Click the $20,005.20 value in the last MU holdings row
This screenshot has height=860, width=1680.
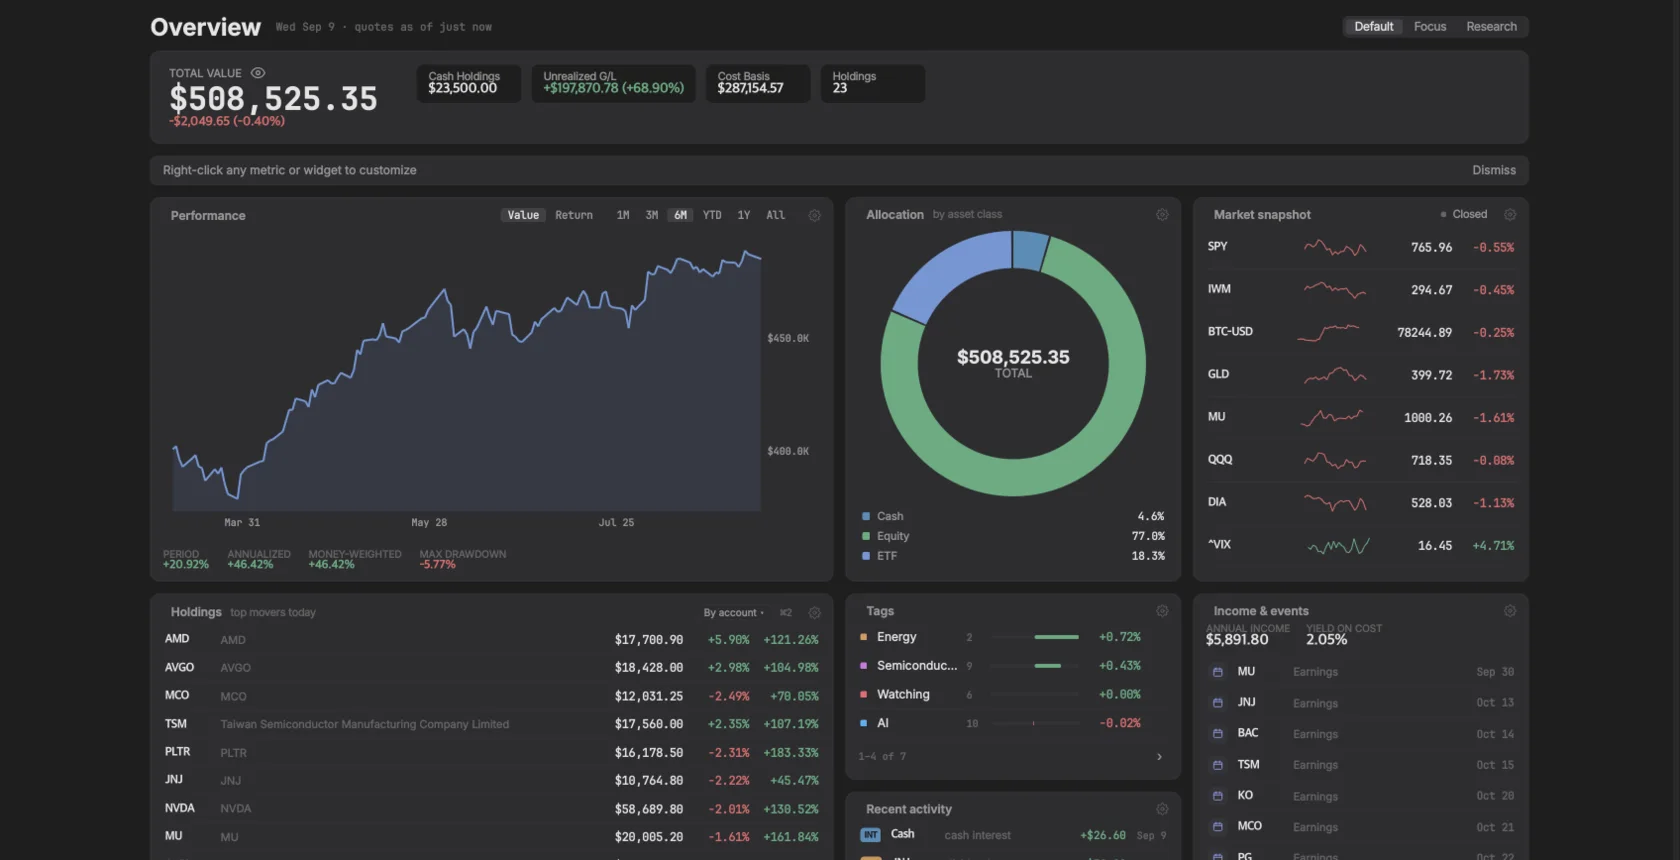click(649, 837)
